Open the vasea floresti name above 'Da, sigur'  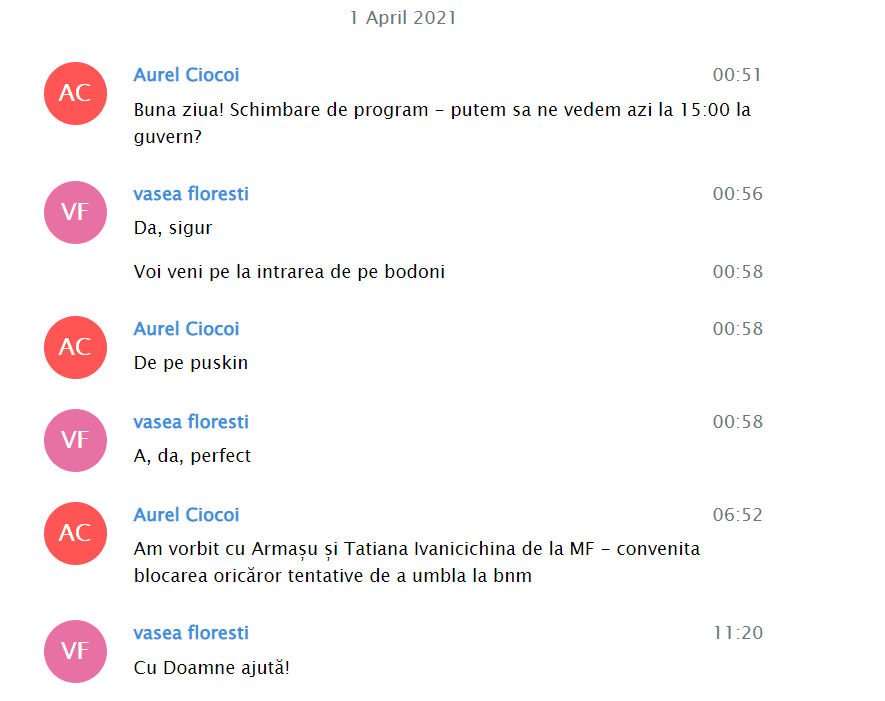coord(191,194)
